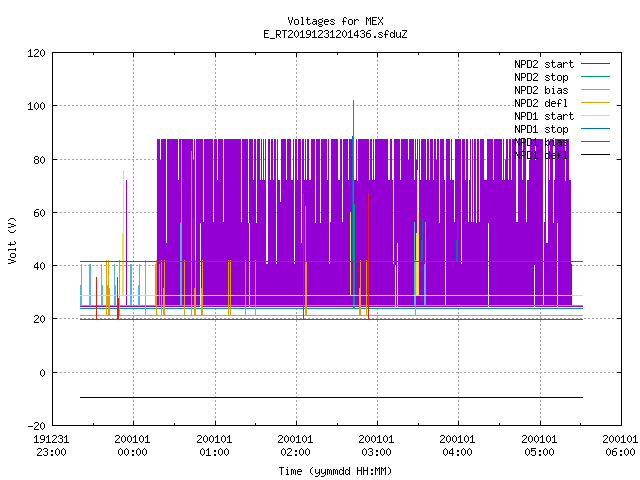
Task: Click the 'NPD1 stop' legend label
Action: (541, 129)
